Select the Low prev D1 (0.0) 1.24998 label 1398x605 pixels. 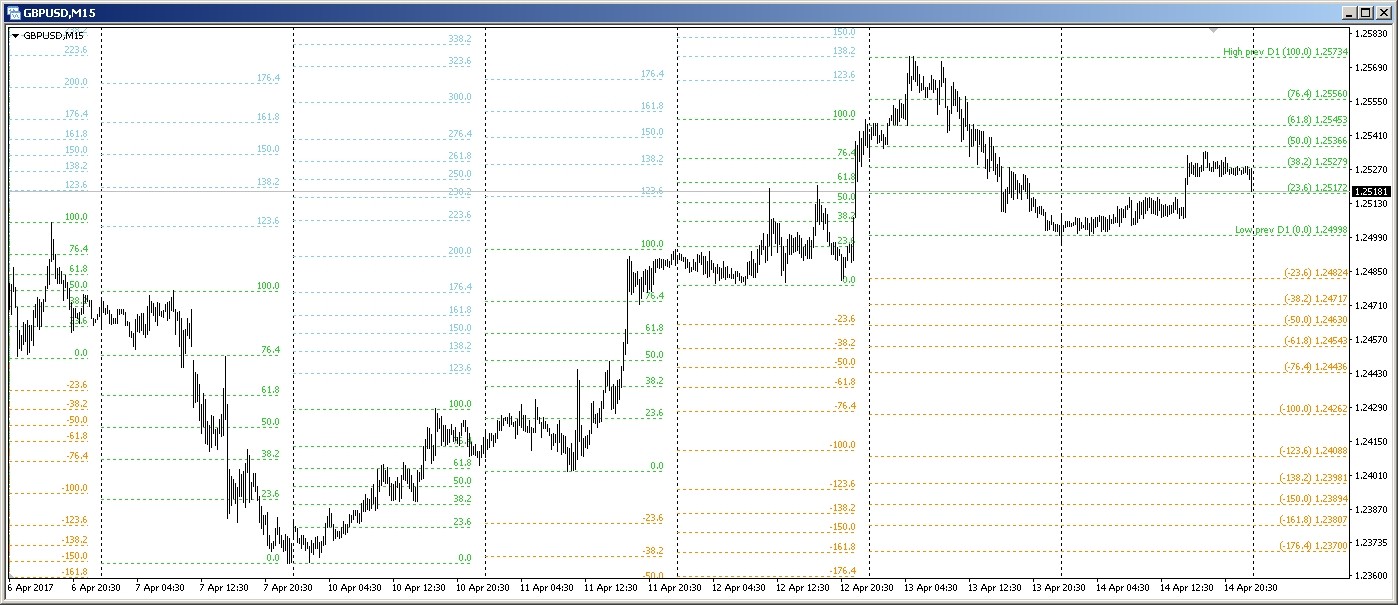pos(1291,230)
